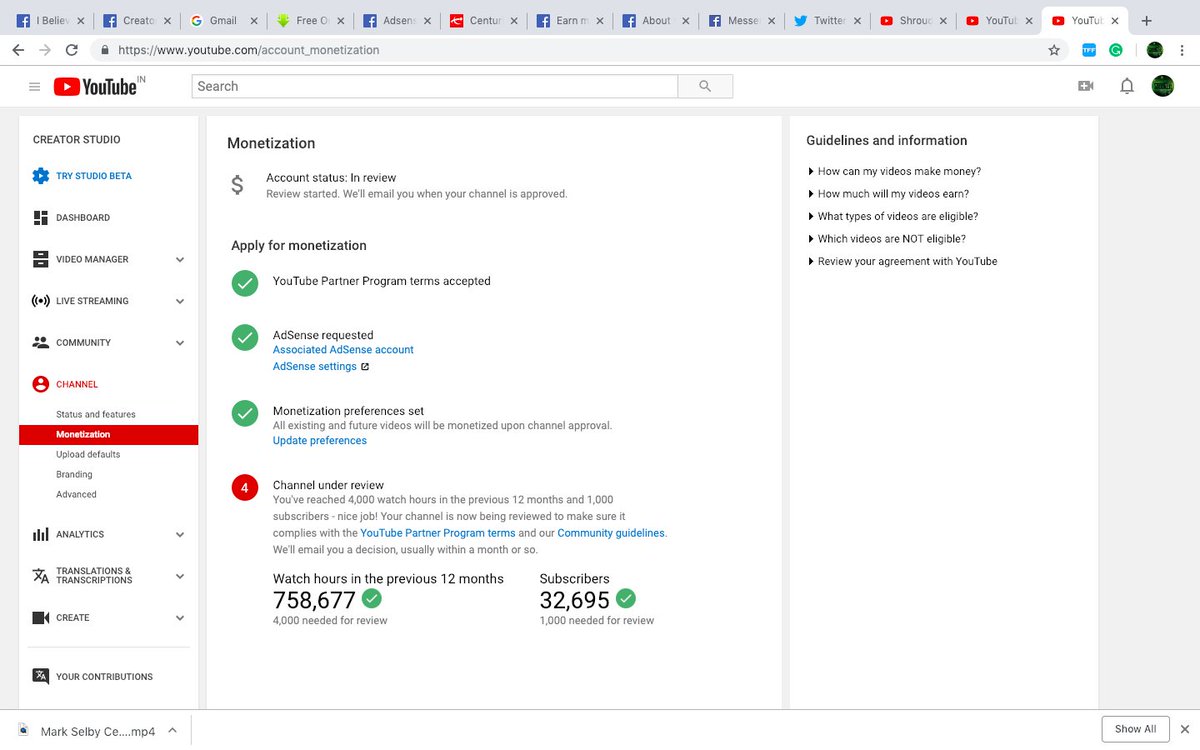Open the Chrome profile avatar in toolbar
Image resolution: width=1200 pixels, height=750 pixels.
[1154, 50]
